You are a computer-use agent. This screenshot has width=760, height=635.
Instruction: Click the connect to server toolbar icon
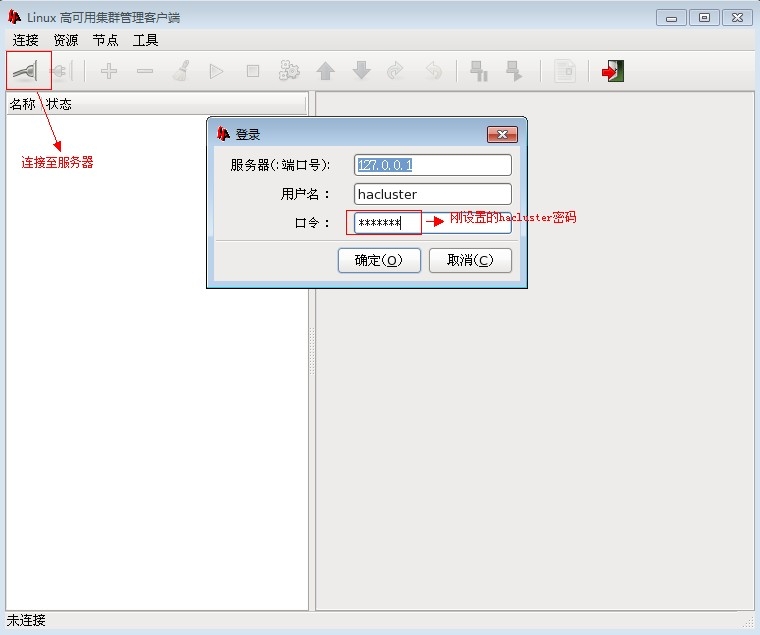(27, 72)
